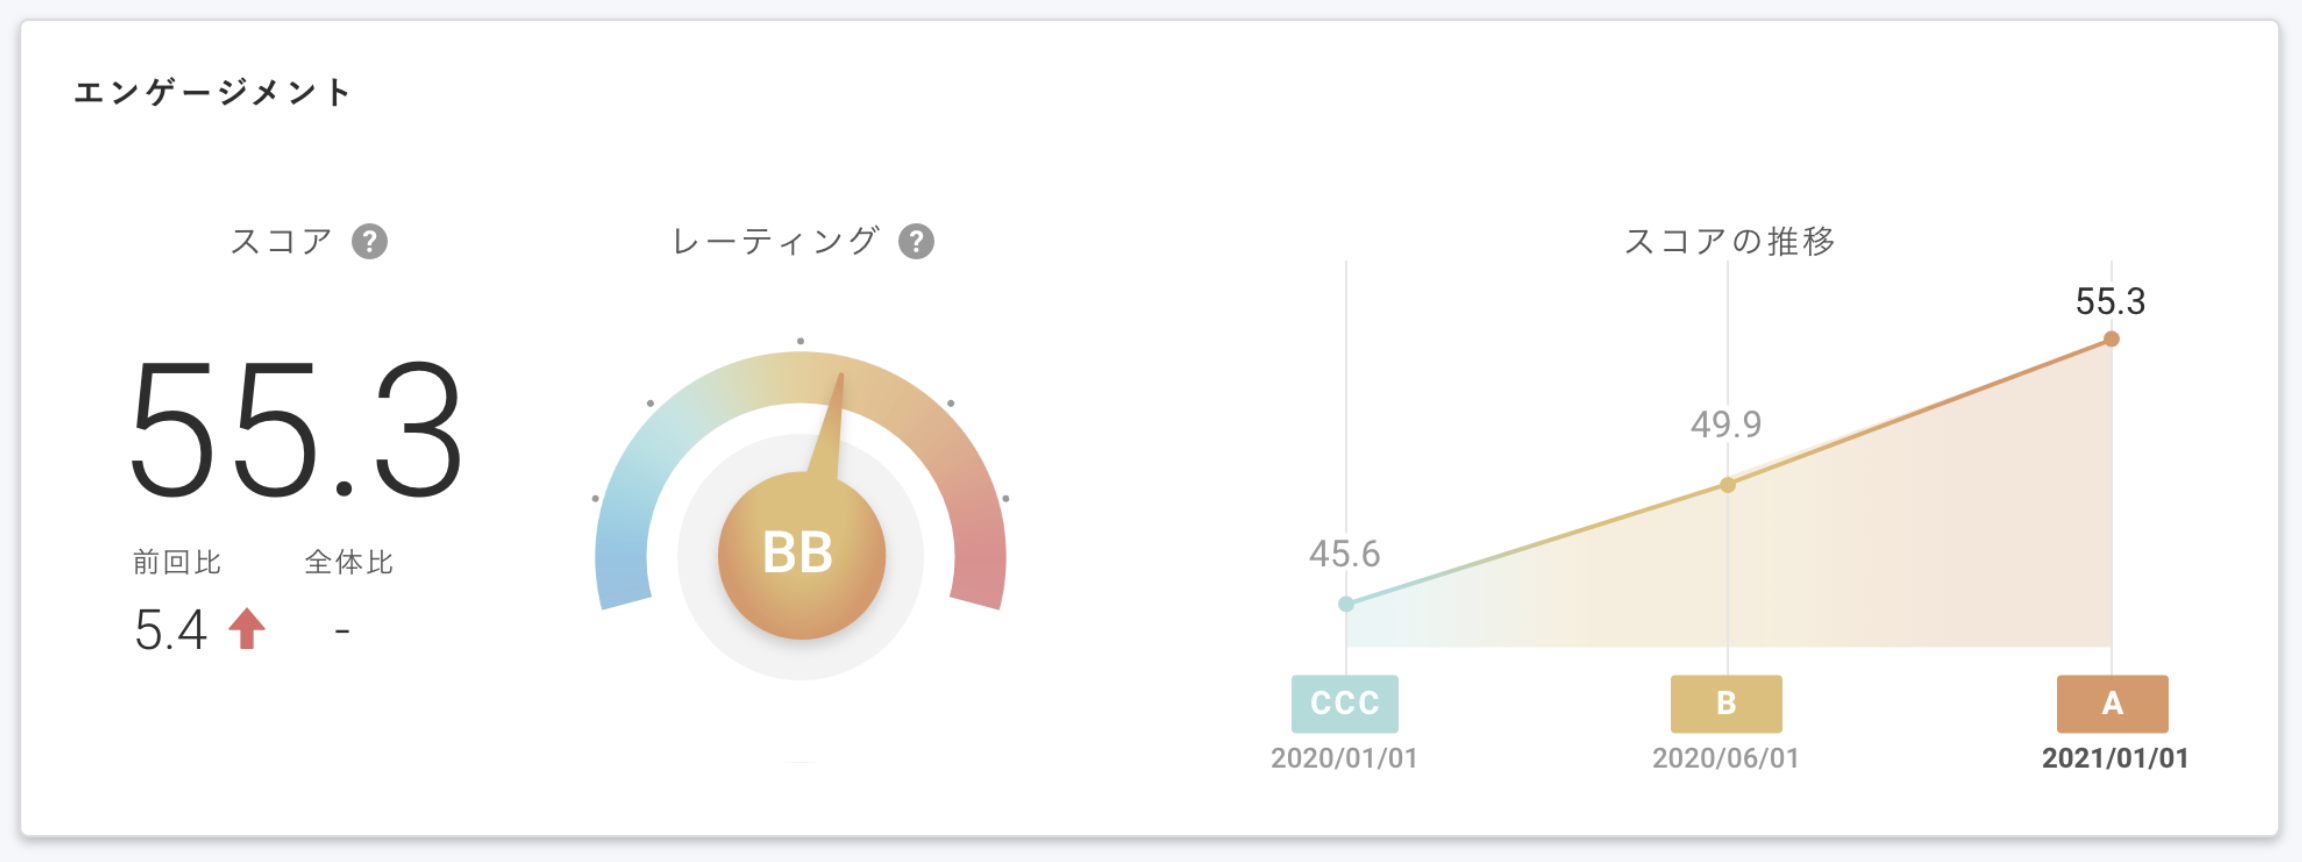The image size is (2302, 862).
Task: Click the bold 2021/01/01 date label
Action: pos(2114,758)
